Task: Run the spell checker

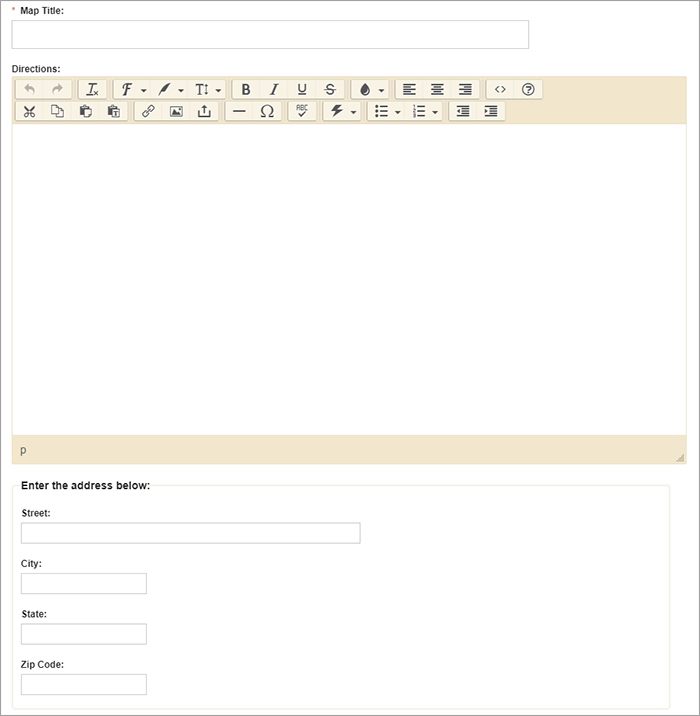Action: pyautogui.click(x=302, y=111)
